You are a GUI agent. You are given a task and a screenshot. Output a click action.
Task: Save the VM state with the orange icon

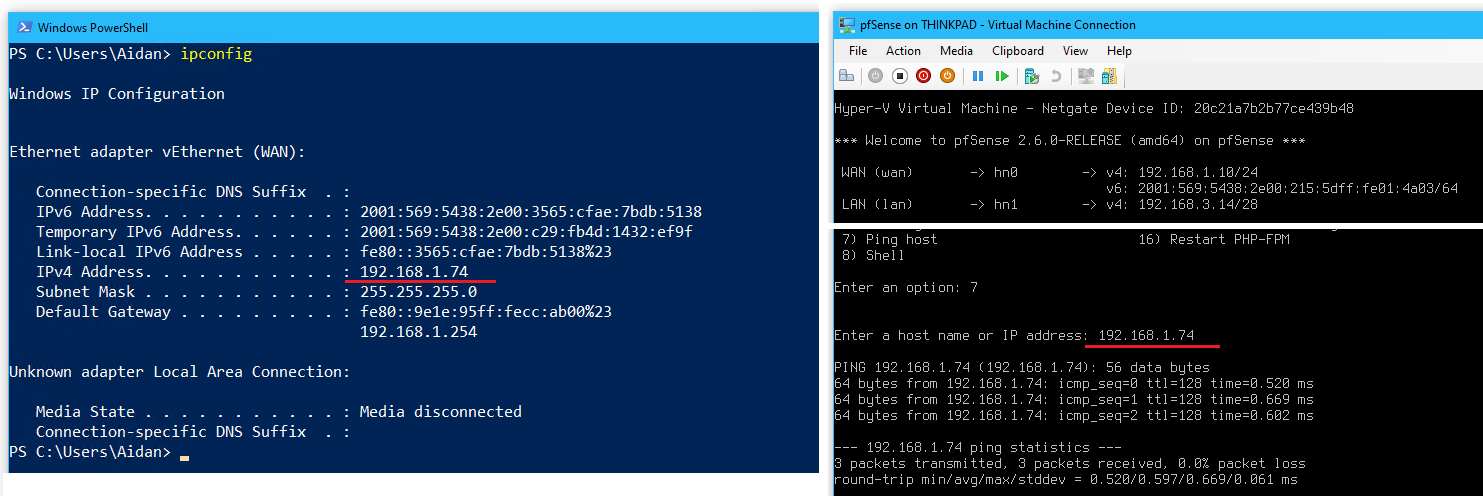947,76
